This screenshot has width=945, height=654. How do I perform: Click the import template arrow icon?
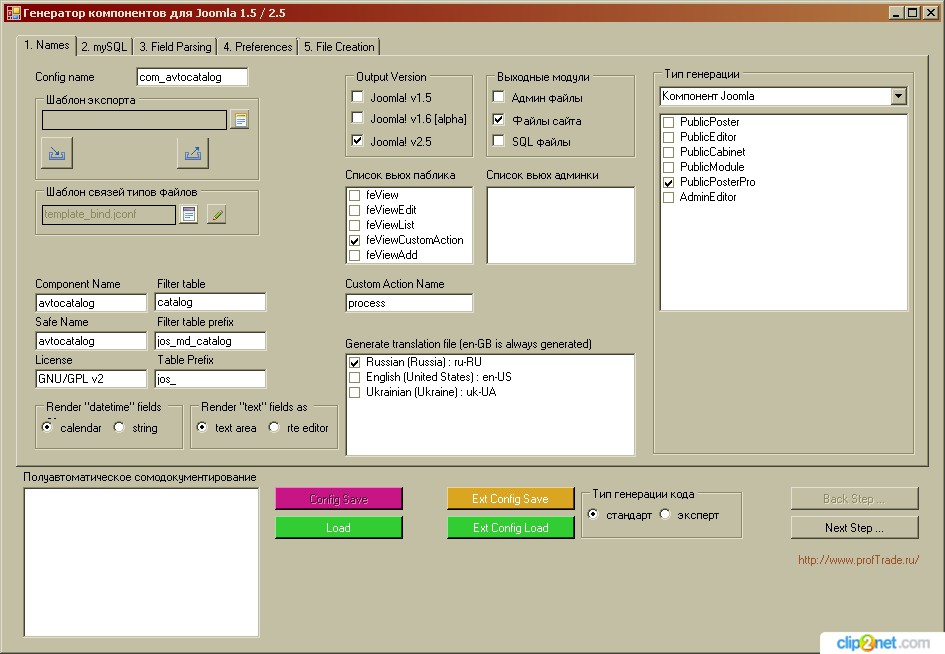tap(57, 153)
